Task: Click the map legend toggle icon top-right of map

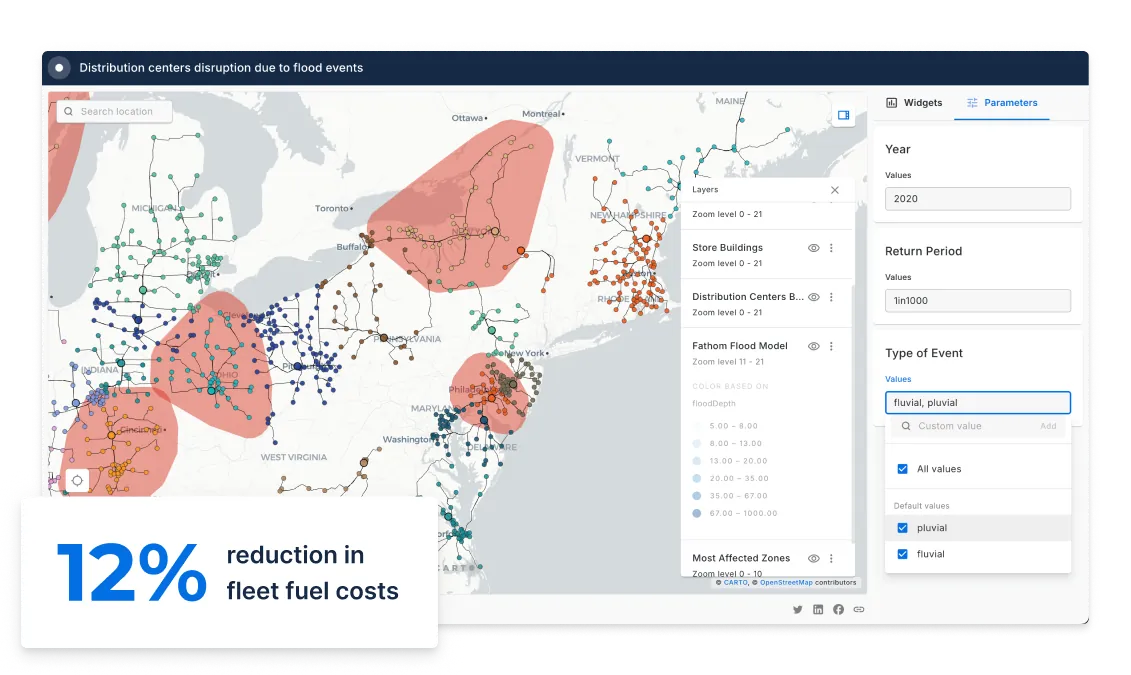Action: click(843, 114)
